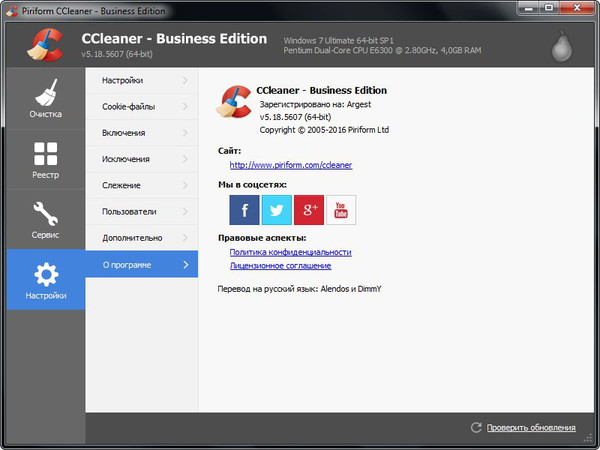Open the Cookie-файлы submenu item
This screenshot has width=600, height=450.
pyautogui.click(x=142, y=106)
